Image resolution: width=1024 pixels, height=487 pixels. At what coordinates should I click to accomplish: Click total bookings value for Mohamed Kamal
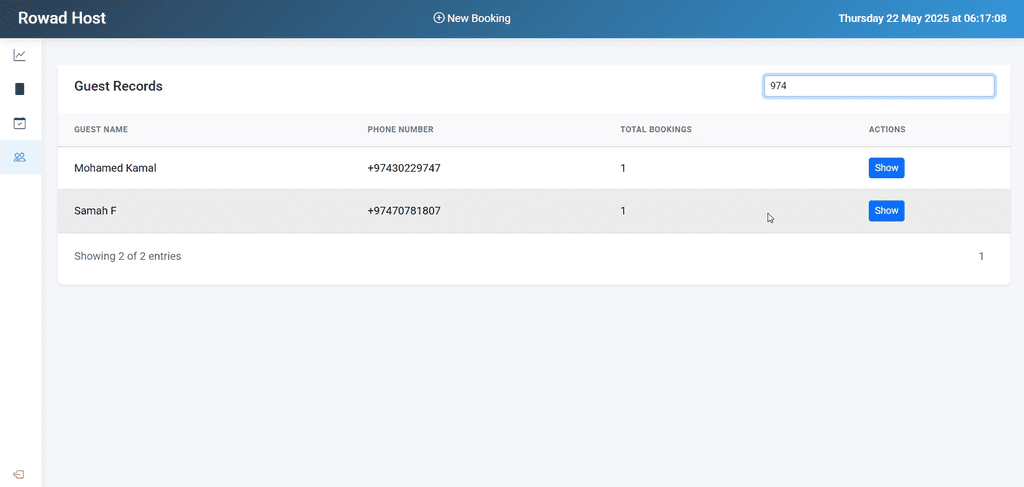click(x=623, y=168)
